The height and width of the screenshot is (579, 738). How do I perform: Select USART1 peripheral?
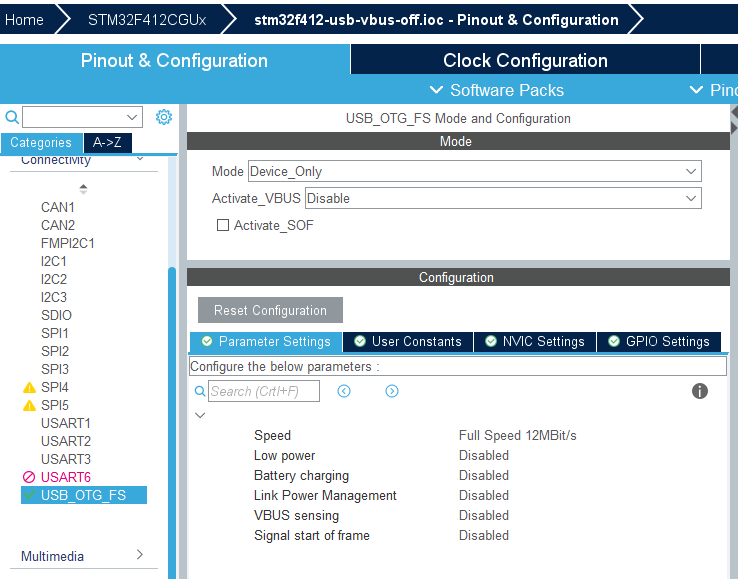pyautogui.click(x=66, y=423)
